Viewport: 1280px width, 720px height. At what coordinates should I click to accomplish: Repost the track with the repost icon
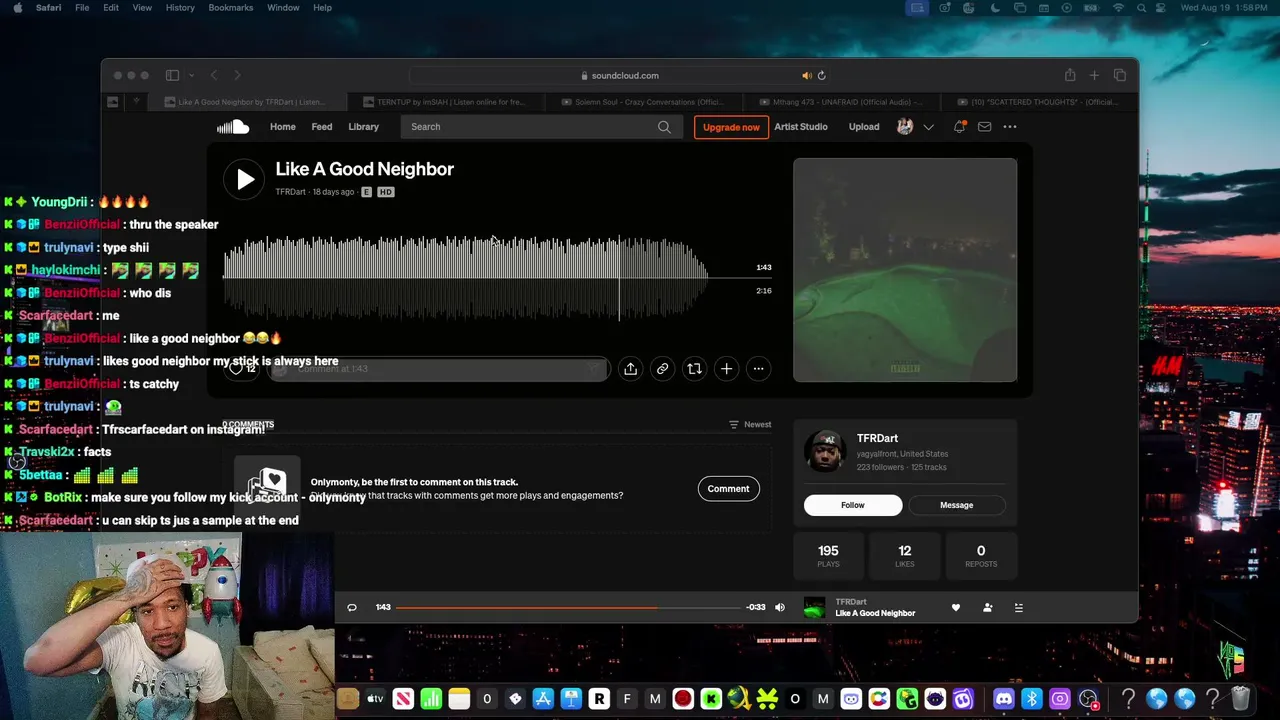coord(694,369)
